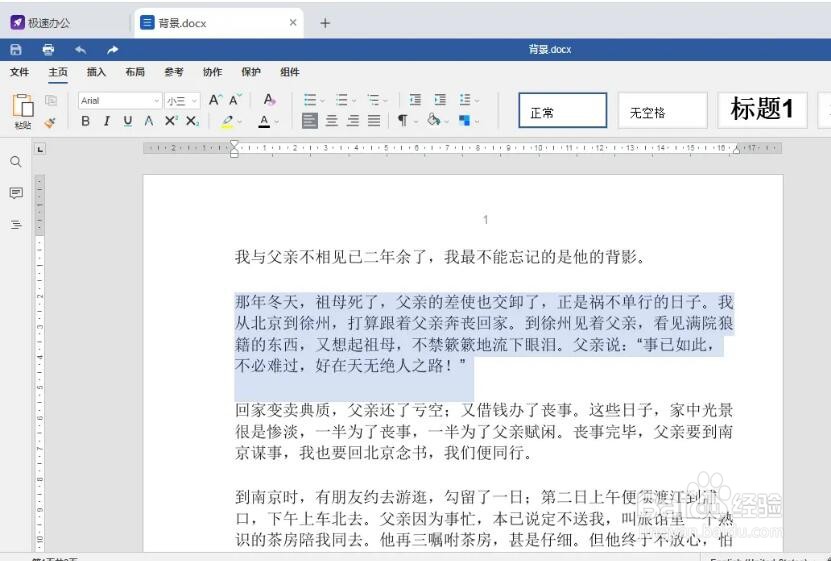
Task: Decrease font size with the smaller A icon
Action: tap(235, 100)
